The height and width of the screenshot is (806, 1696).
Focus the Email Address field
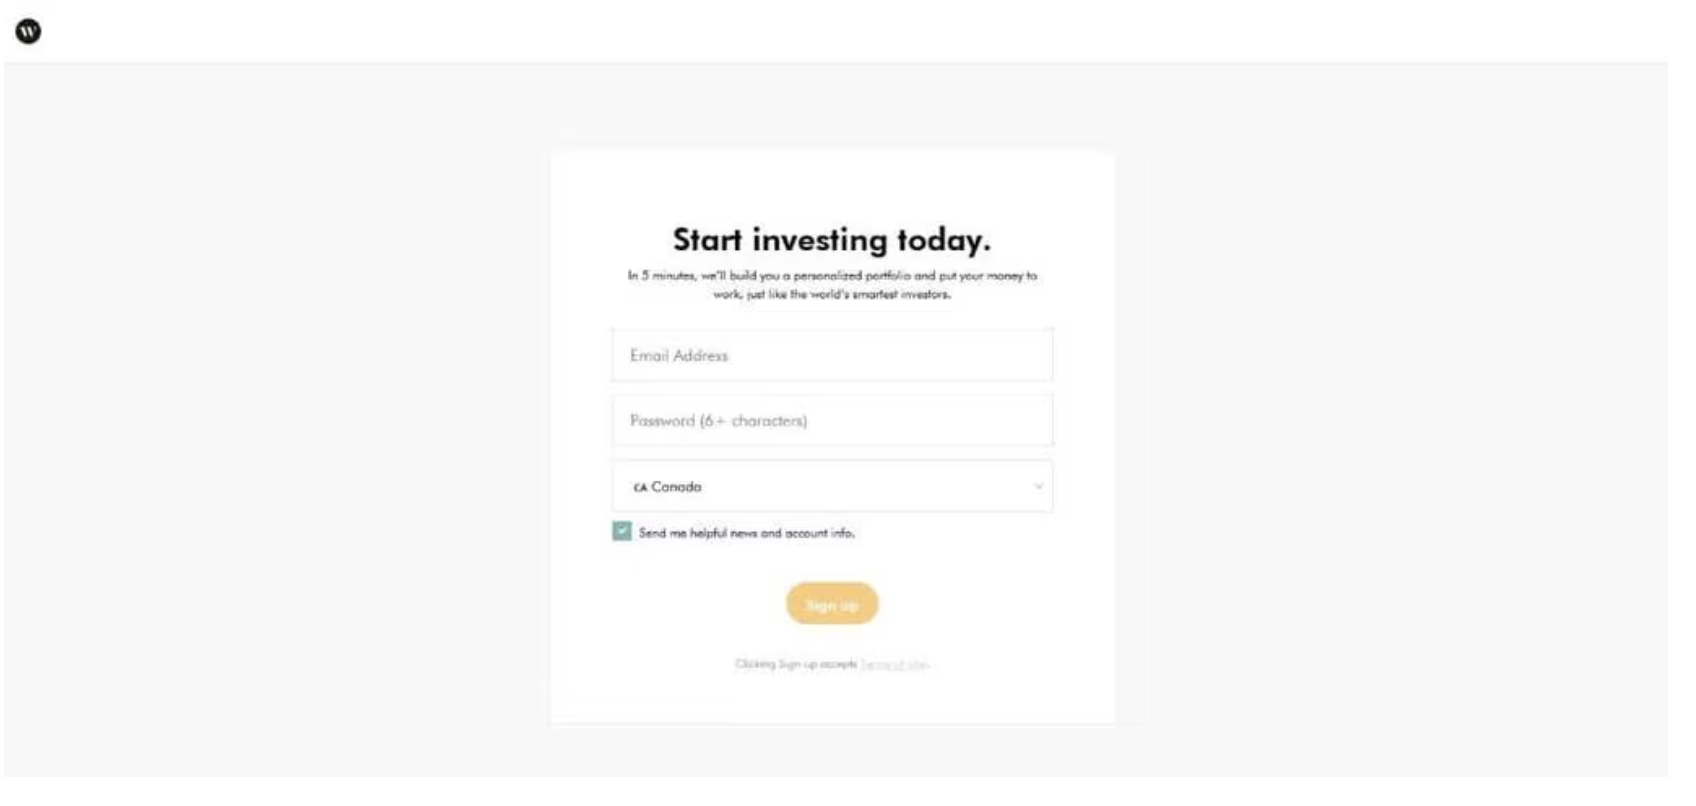coord(832,355)
